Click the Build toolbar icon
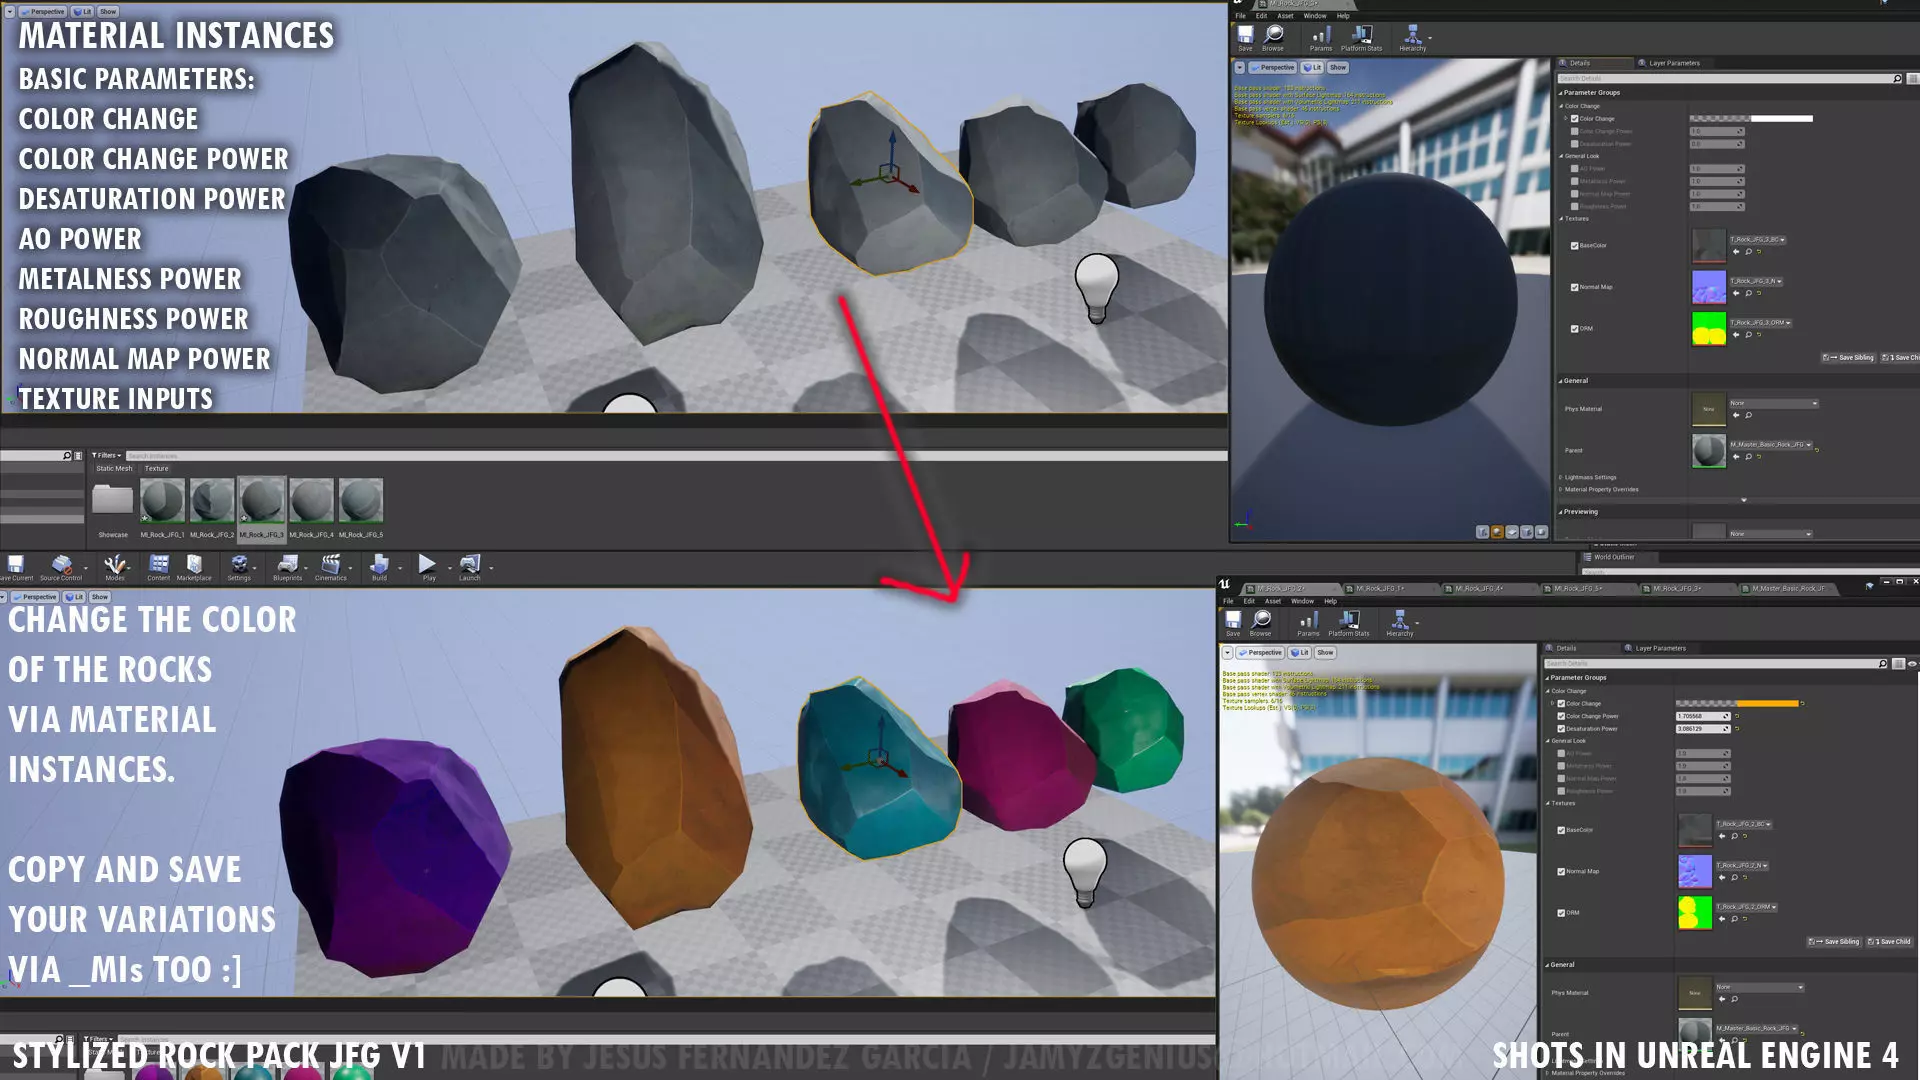Viewport: 1920px width, 1080px height. point(379,568)
